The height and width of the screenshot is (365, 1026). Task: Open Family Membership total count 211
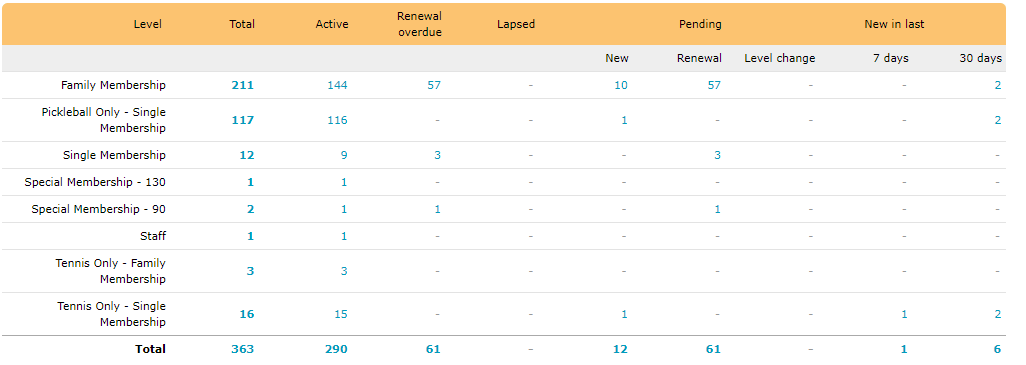coord(242,85)
